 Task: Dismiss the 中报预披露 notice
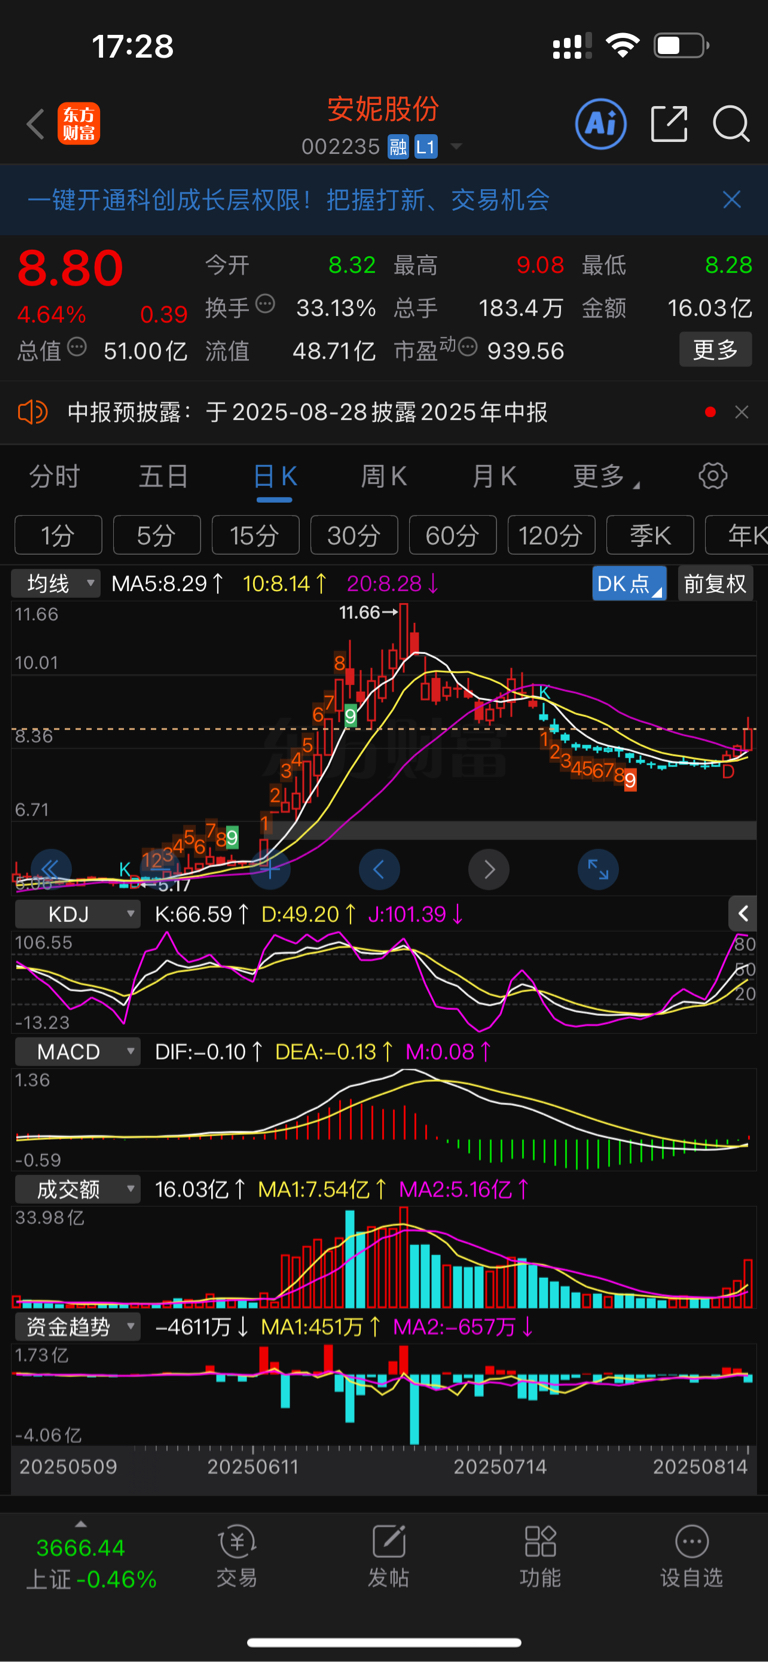coord(741,412)
